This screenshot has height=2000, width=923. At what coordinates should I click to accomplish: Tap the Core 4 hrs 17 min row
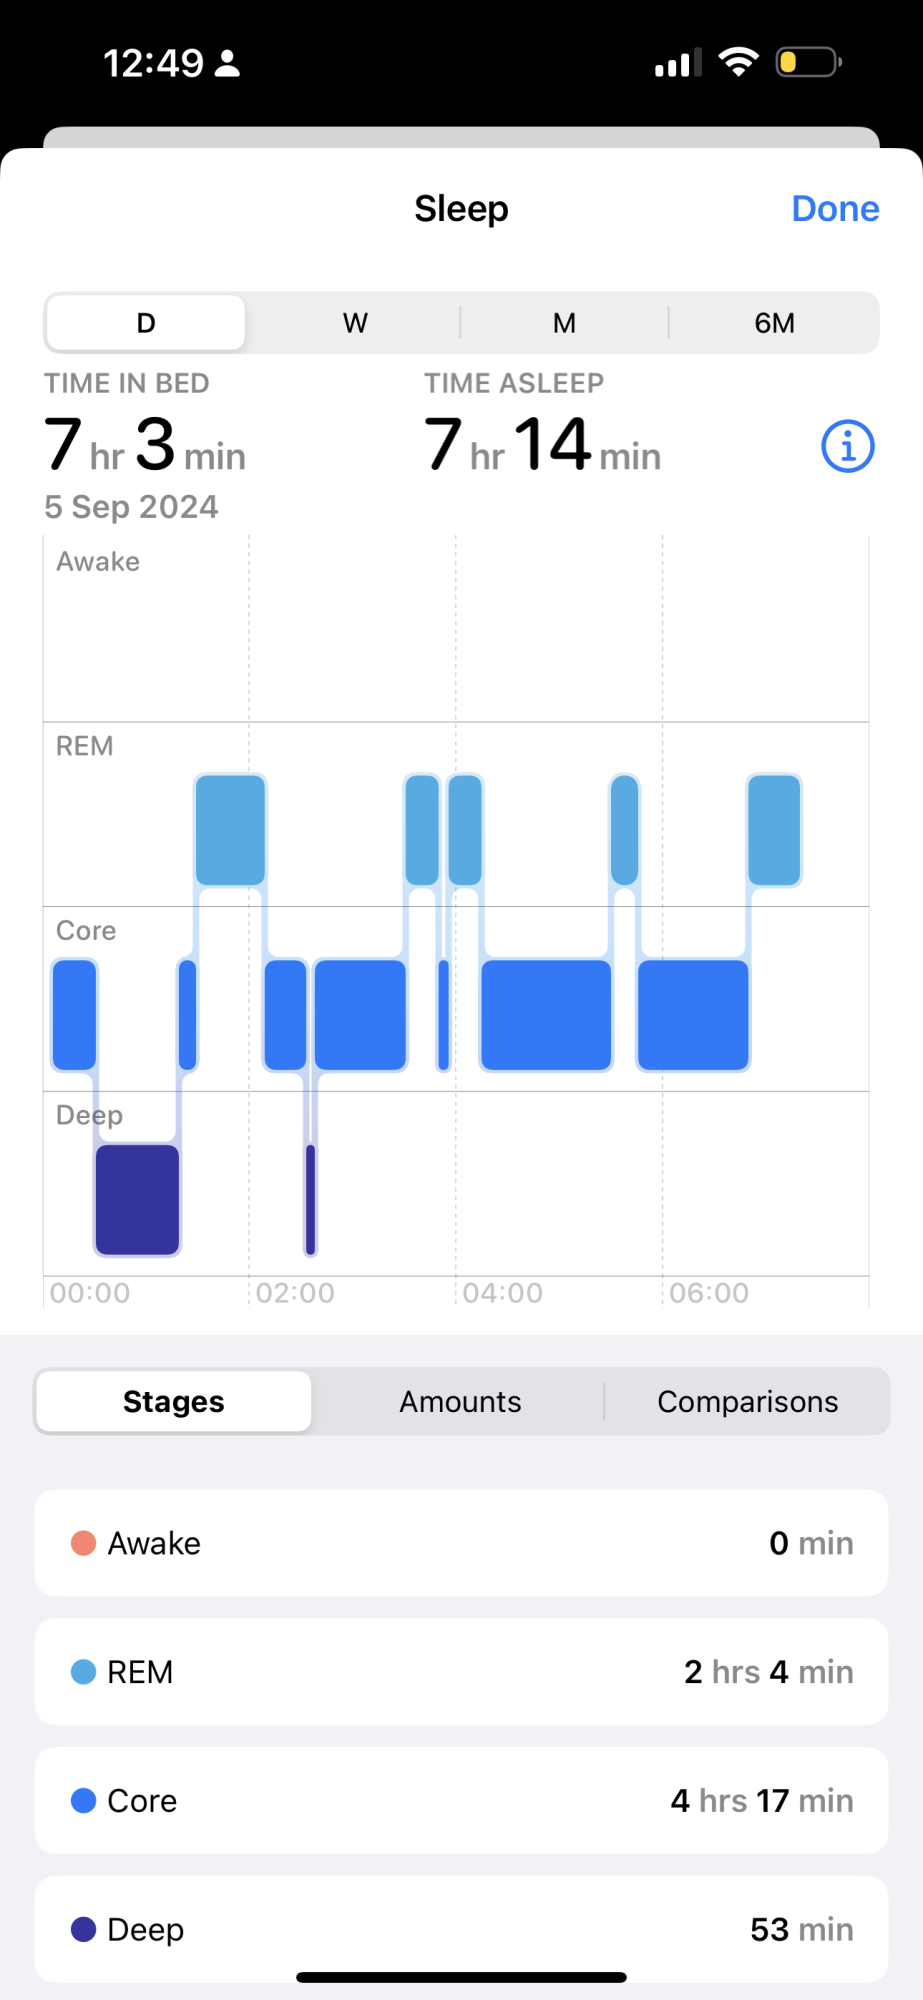[x=461, y=1800]
